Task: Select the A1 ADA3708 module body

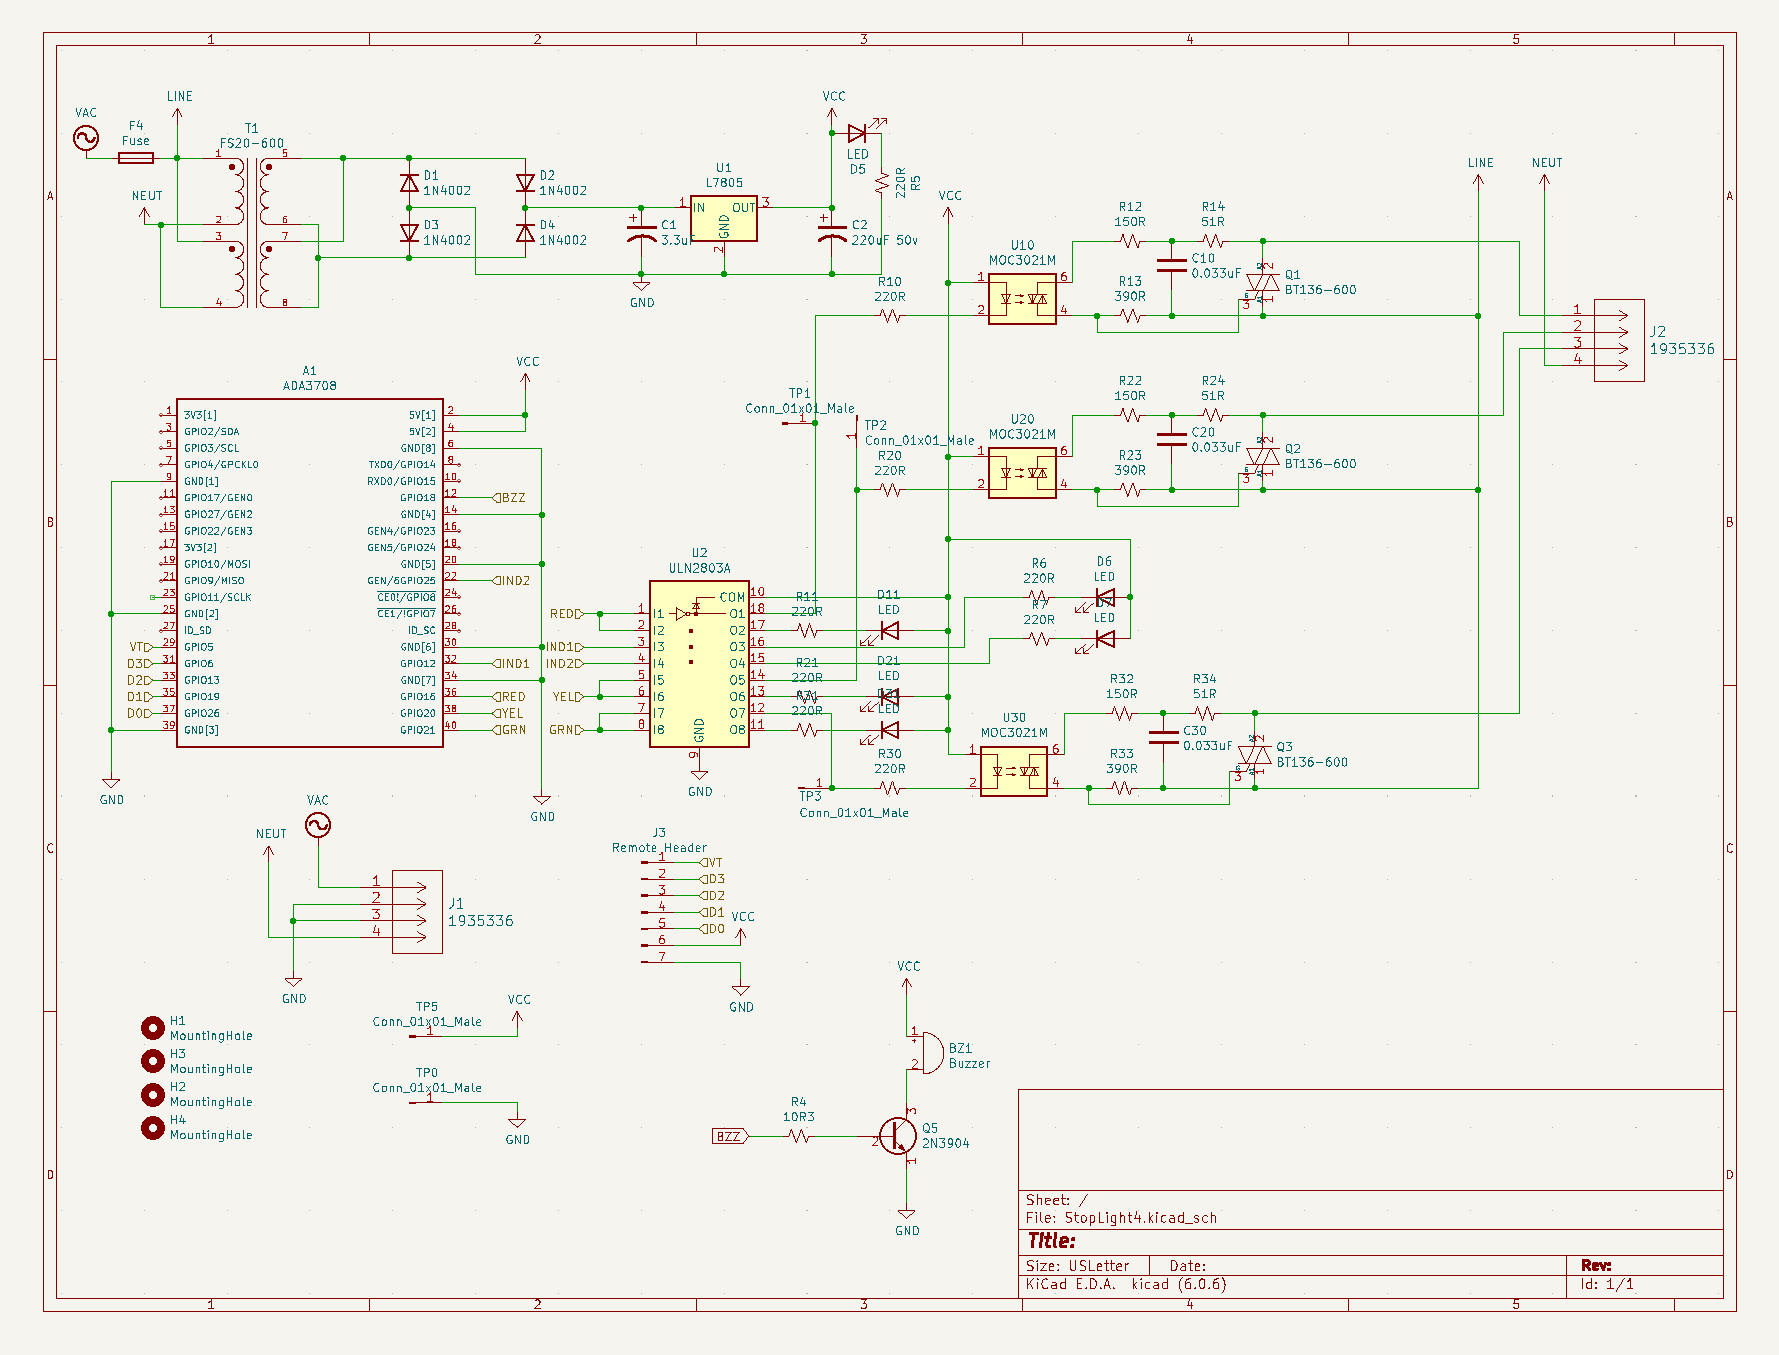Action: pyautogui.click(x=310, y=573)
